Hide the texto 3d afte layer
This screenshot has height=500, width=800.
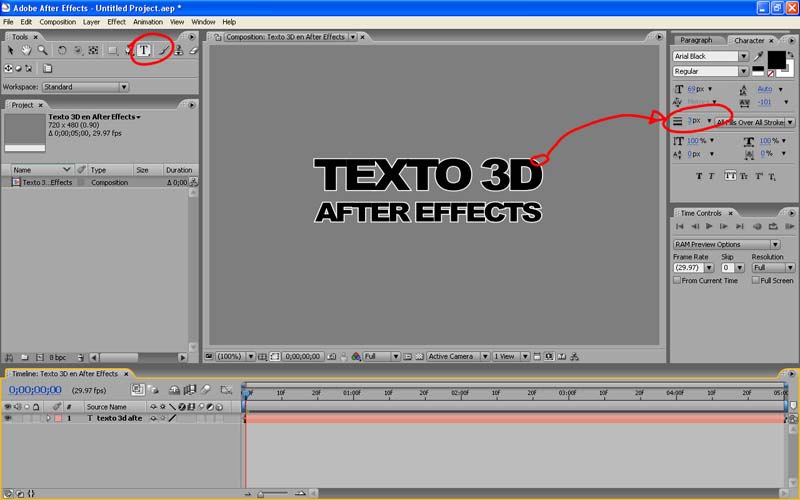pyautogui.click(x=8, y=418)
